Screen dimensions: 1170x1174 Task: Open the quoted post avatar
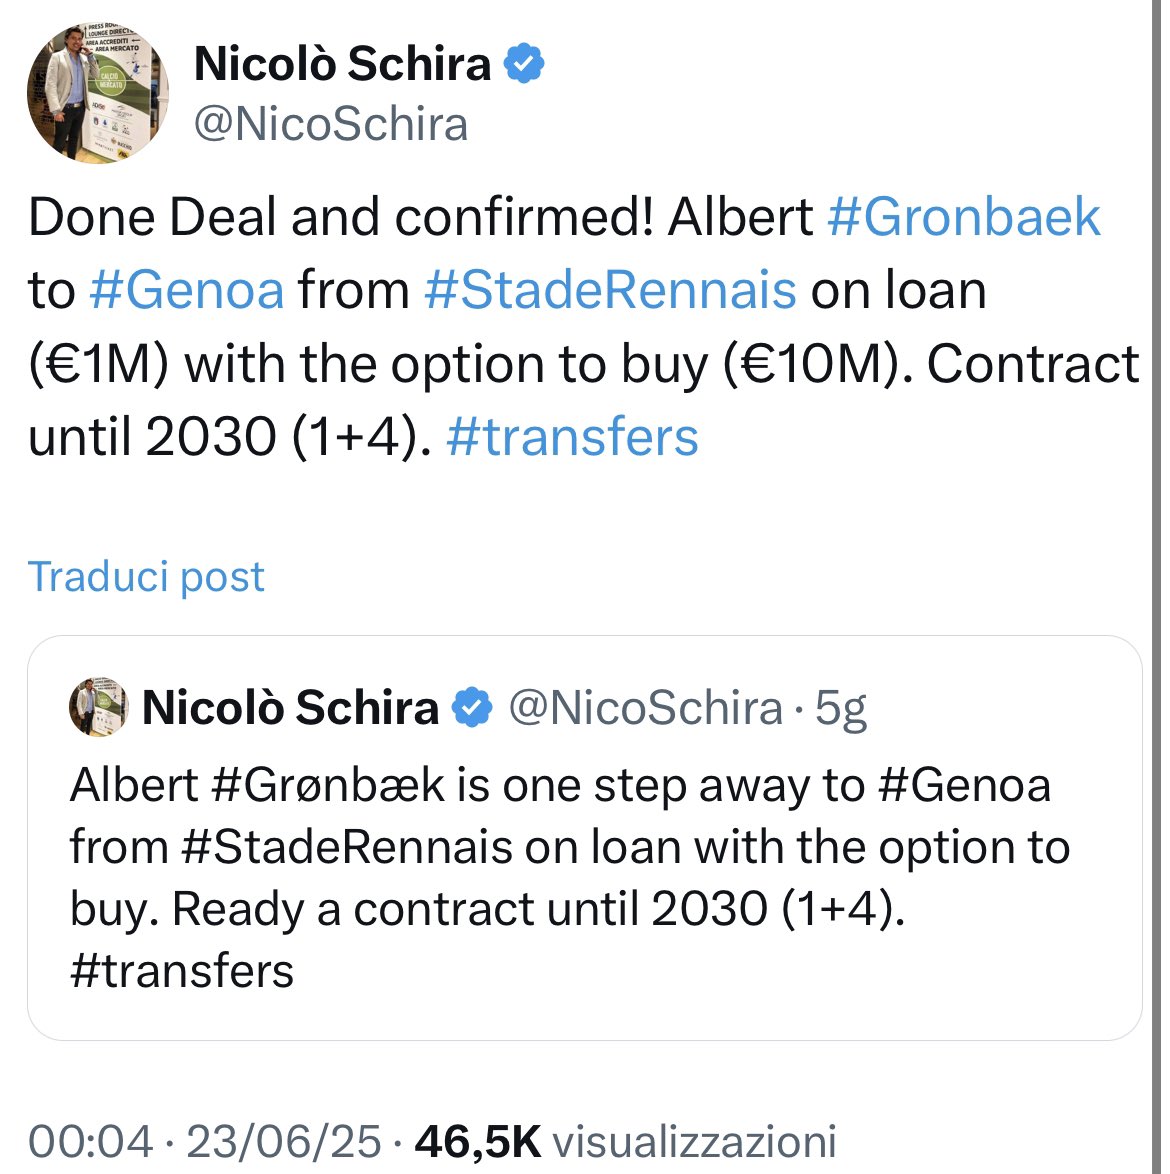(98, 708)
